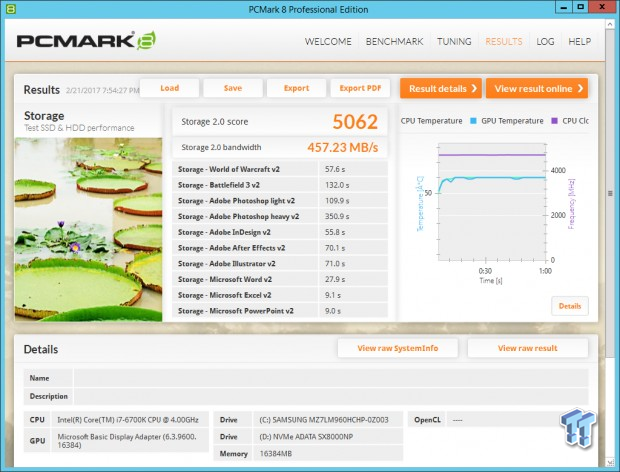The image size is (620, 472).
Task: Save the current result
Action: [232, 88]
